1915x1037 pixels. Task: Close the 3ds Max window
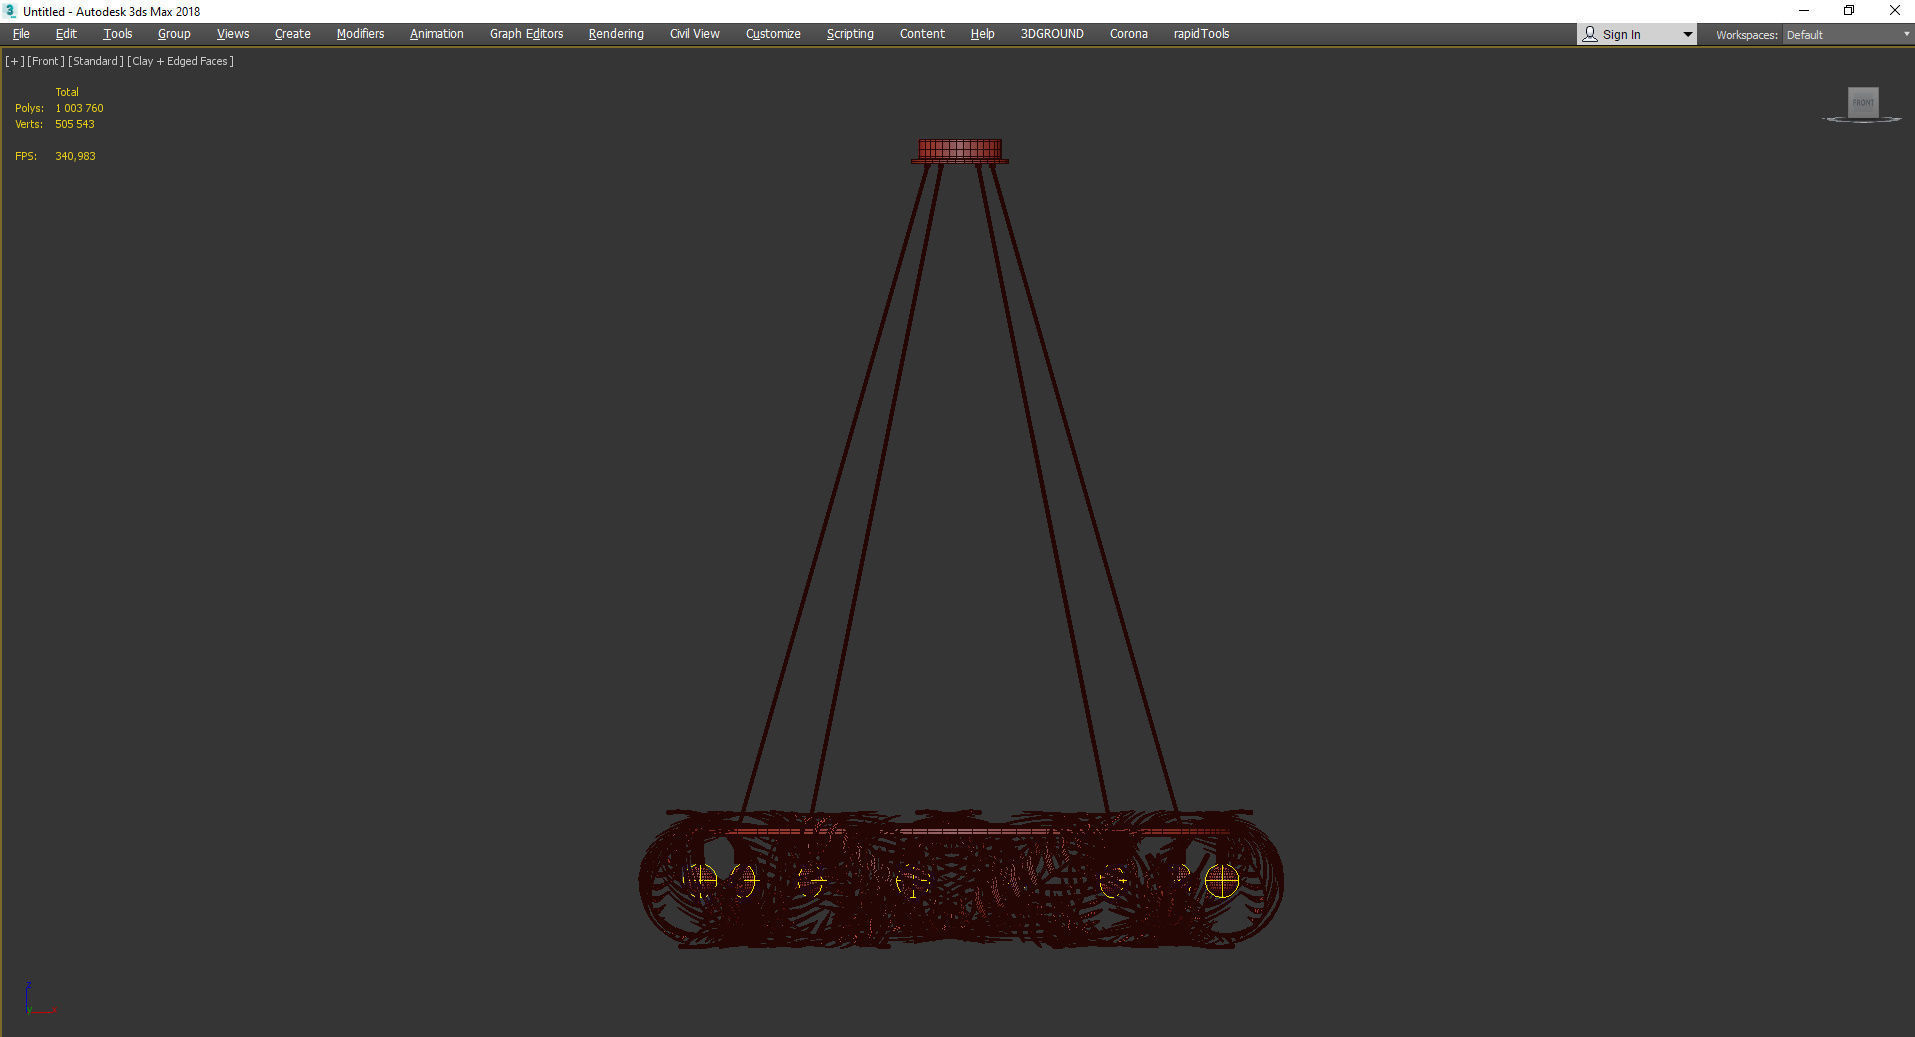tap(1894, 11)
